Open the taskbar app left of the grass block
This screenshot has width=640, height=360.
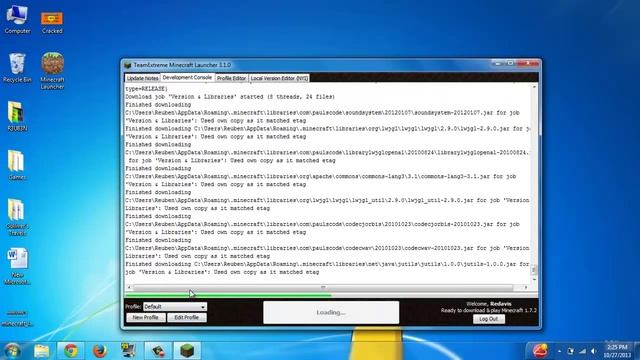(x=158, y=351)
